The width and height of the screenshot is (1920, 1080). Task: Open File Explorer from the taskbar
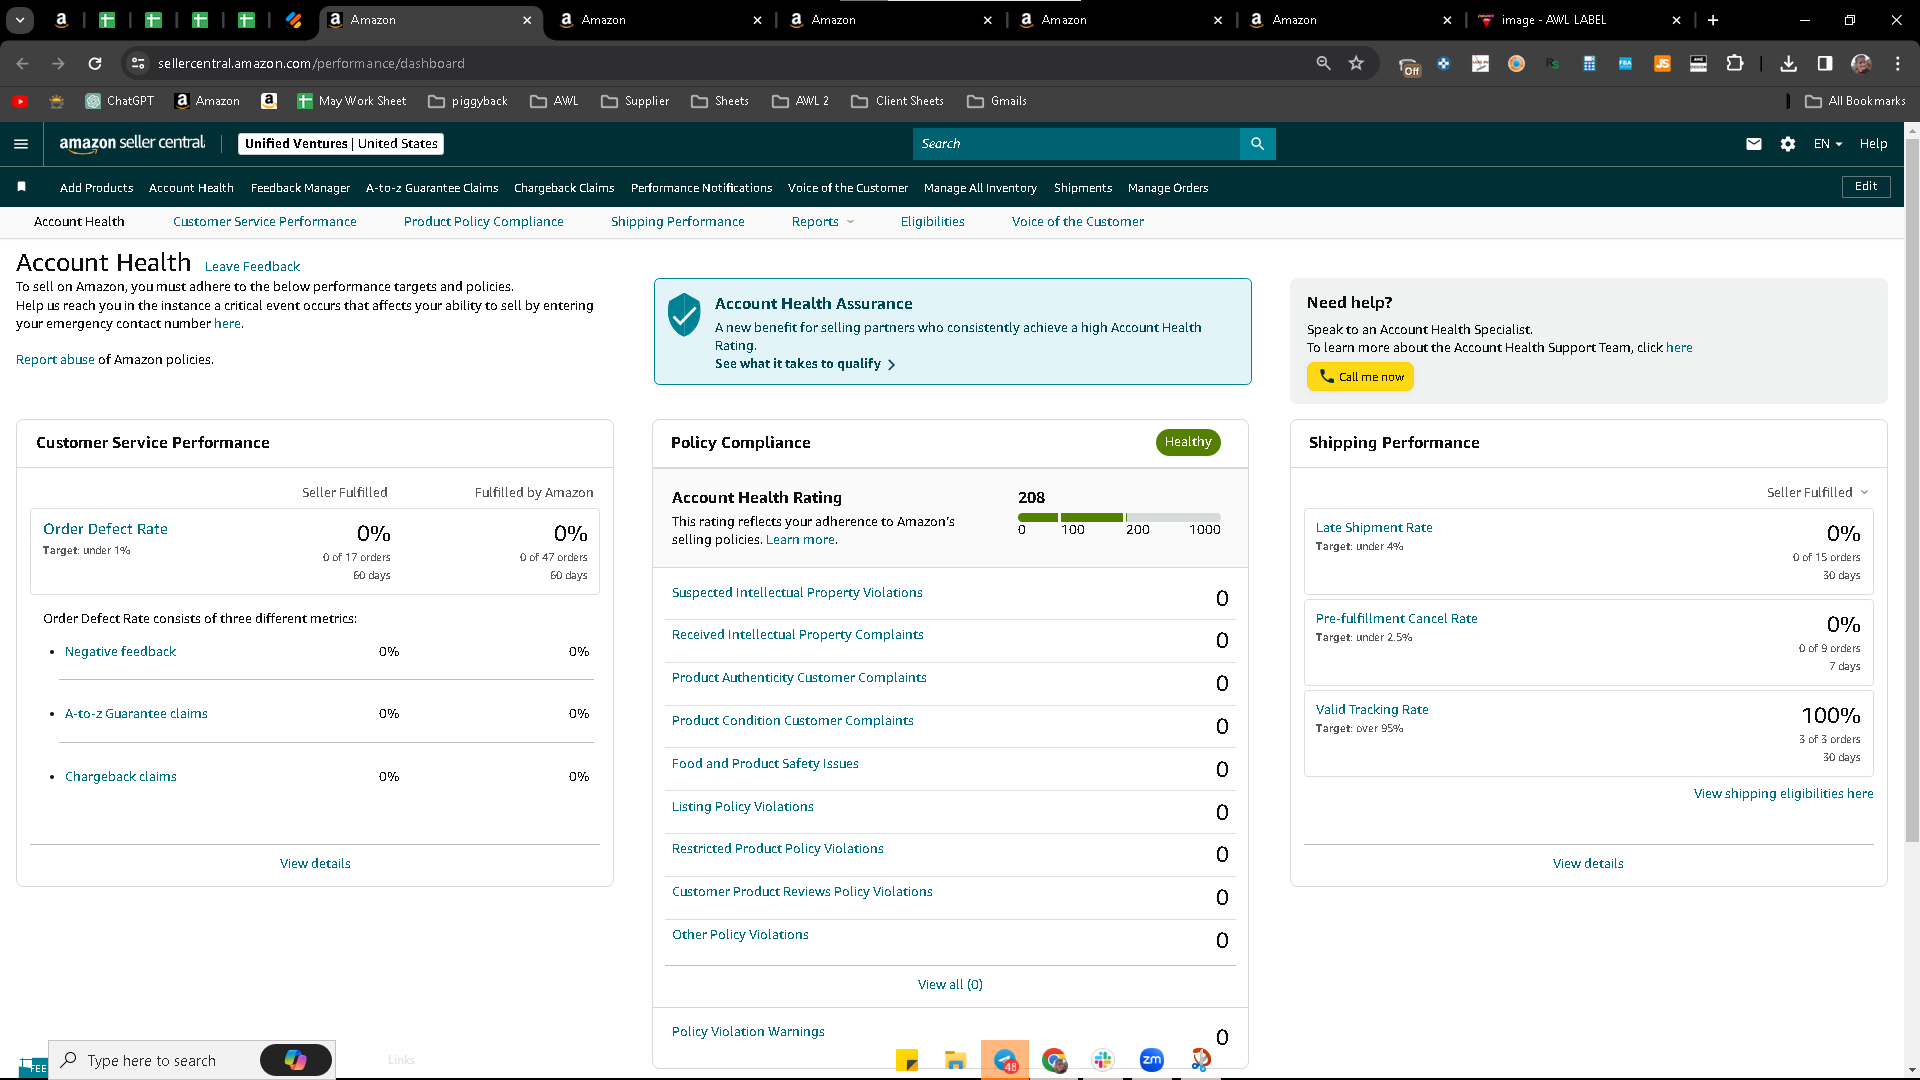tap(956, 1060)
